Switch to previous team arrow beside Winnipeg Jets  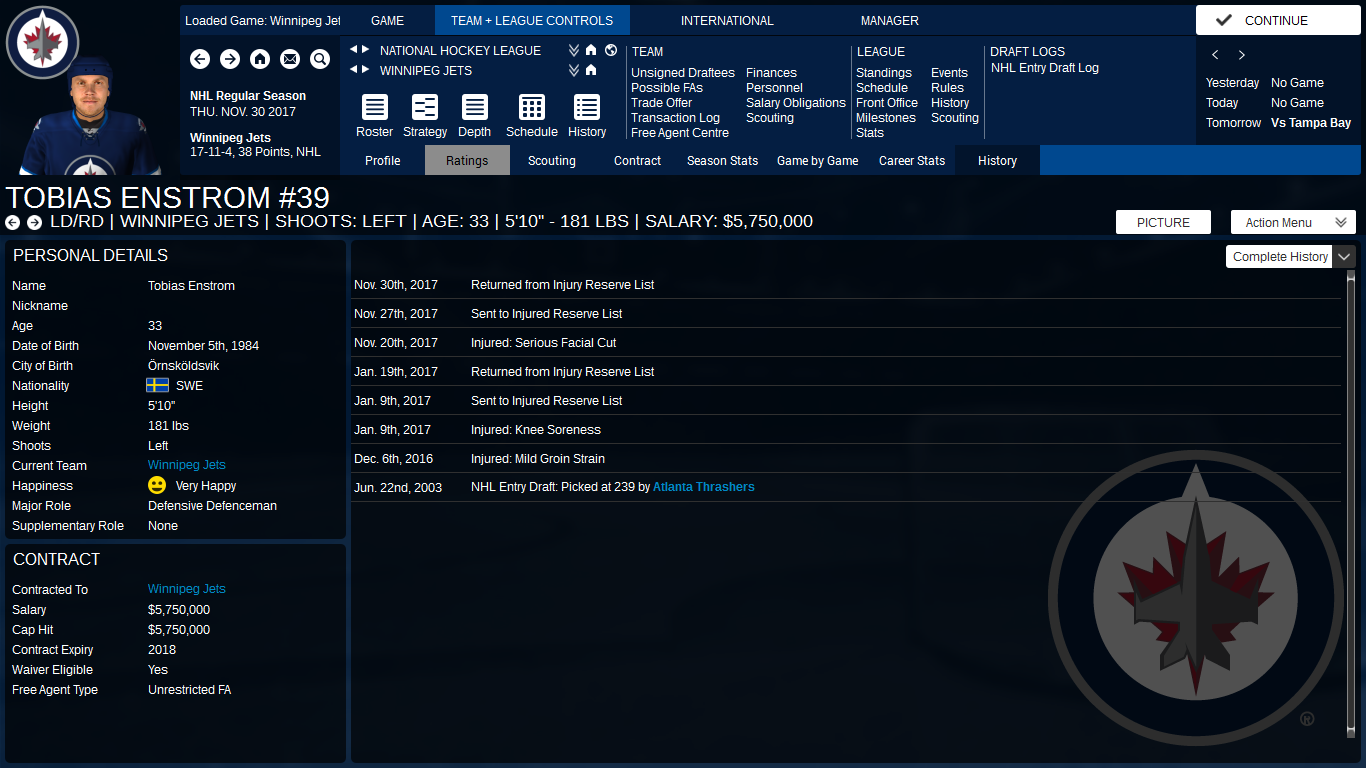click(353, 70)
